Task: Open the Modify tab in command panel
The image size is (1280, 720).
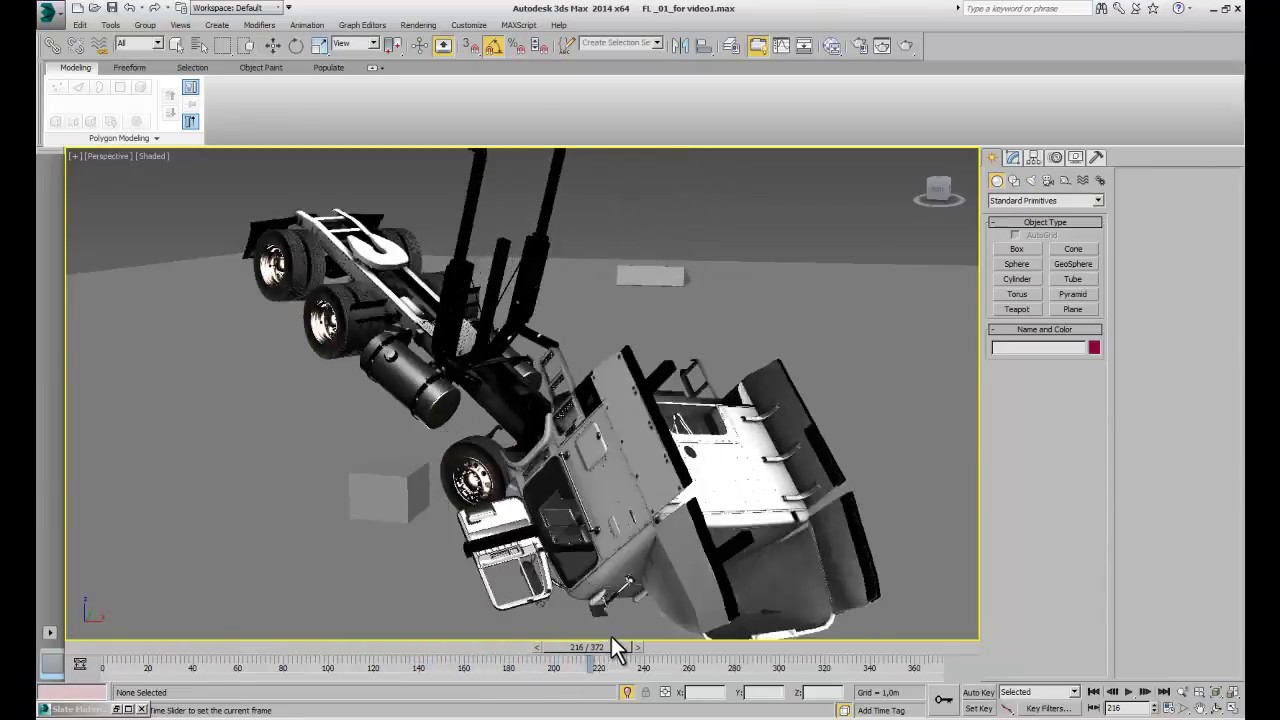Action: pyautogui.click(x=1013, y=157)
